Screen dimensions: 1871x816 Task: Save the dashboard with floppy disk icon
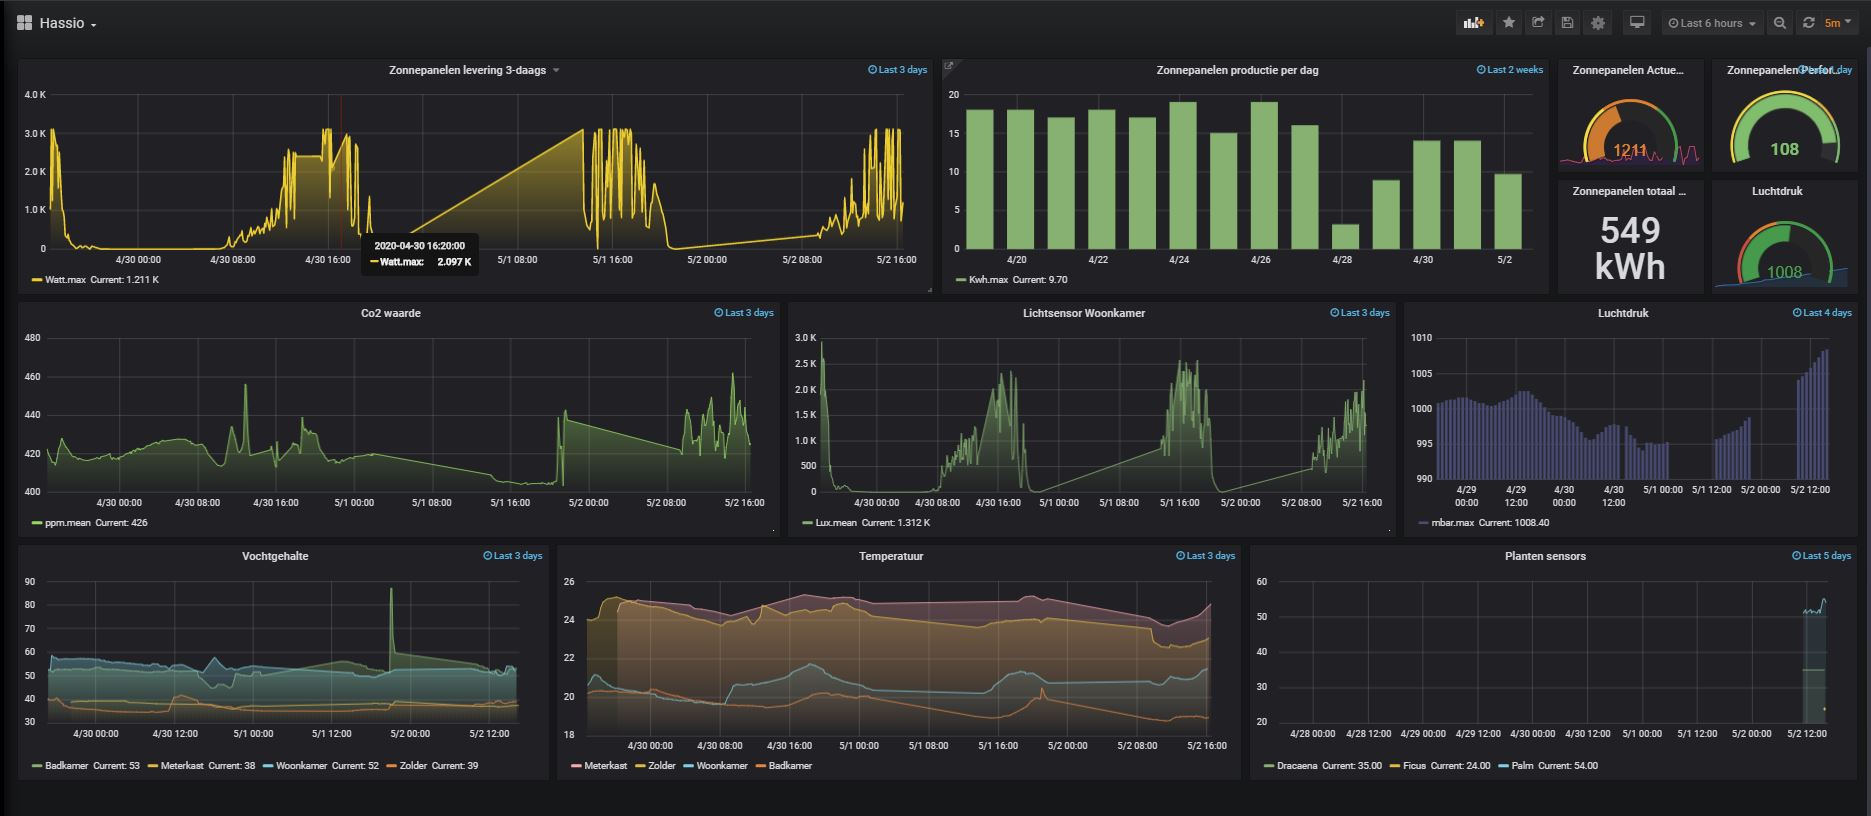pyautogui.click(x=1568, y=23)
